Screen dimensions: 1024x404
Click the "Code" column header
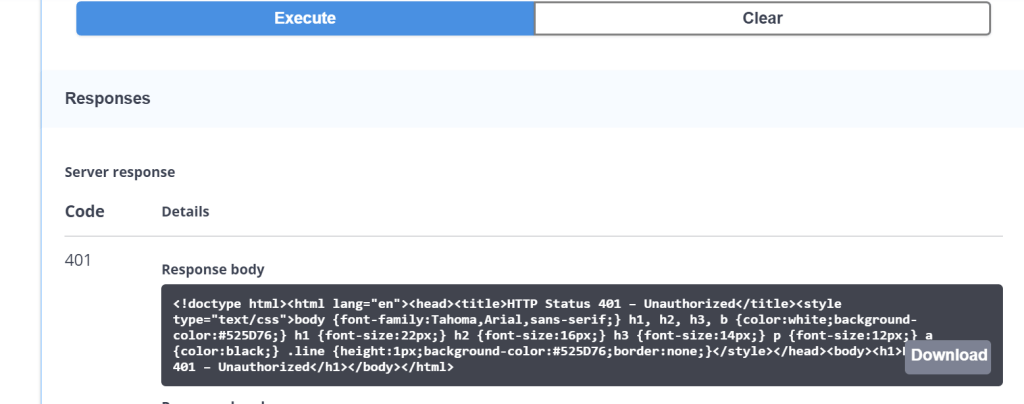click(x=85, y=211)
